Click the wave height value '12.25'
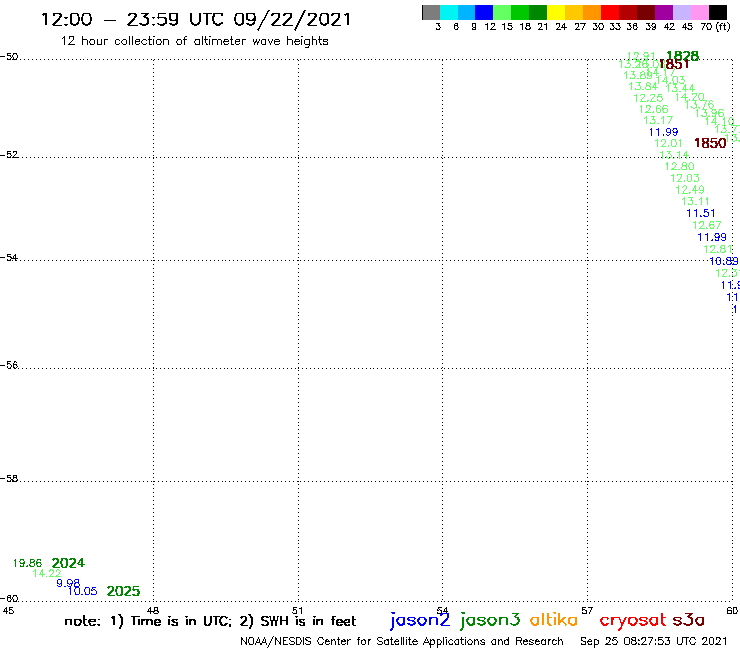The height and width of the screenshot is (650, 740). 648,98
